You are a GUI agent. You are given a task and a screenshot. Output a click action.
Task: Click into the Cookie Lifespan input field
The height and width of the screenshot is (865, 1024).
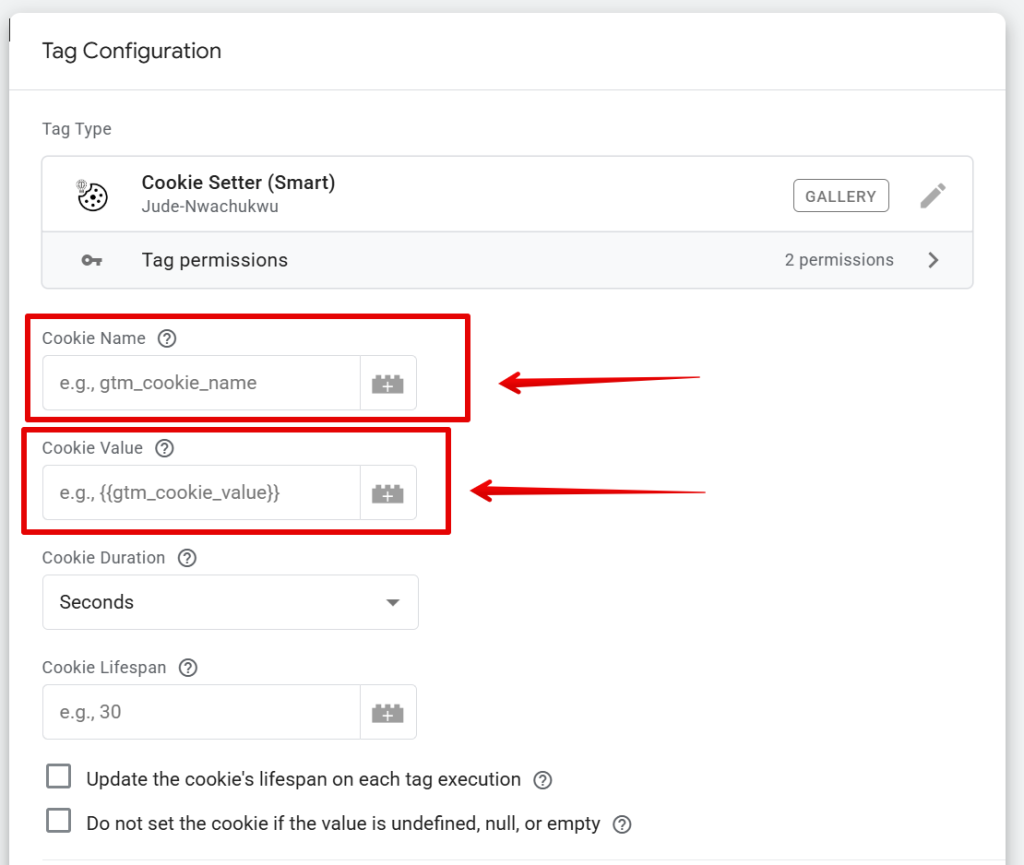(x=201, y=712)
